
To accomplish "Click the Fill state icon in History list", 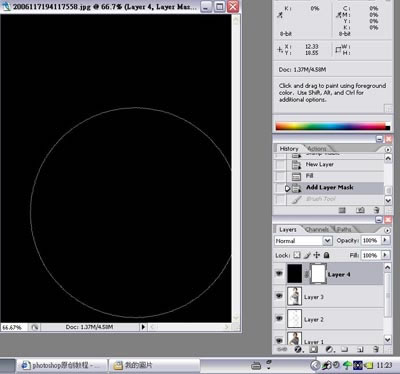I will (296, 176).
